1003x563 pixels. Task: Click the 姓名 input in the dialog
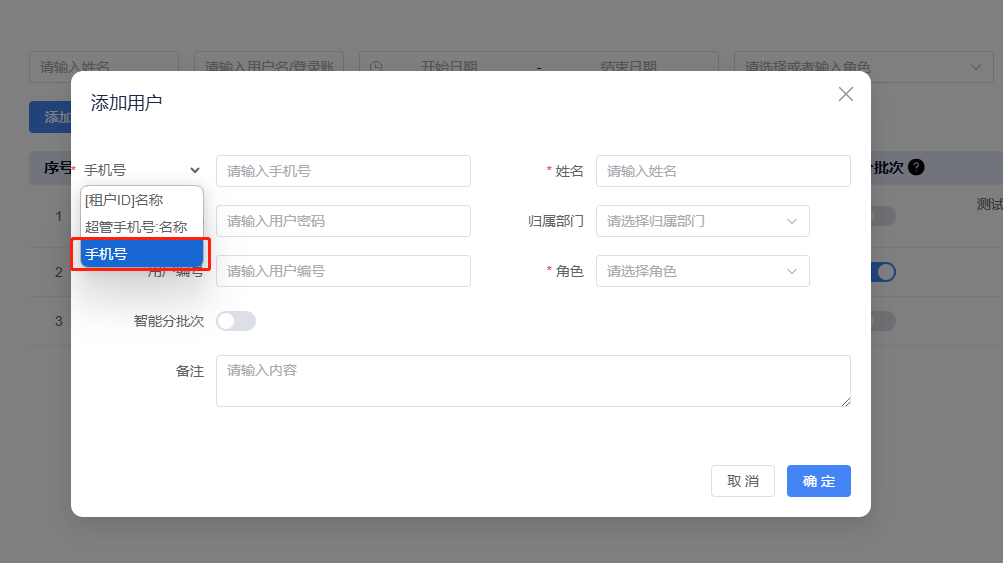(x=722, y=171)
